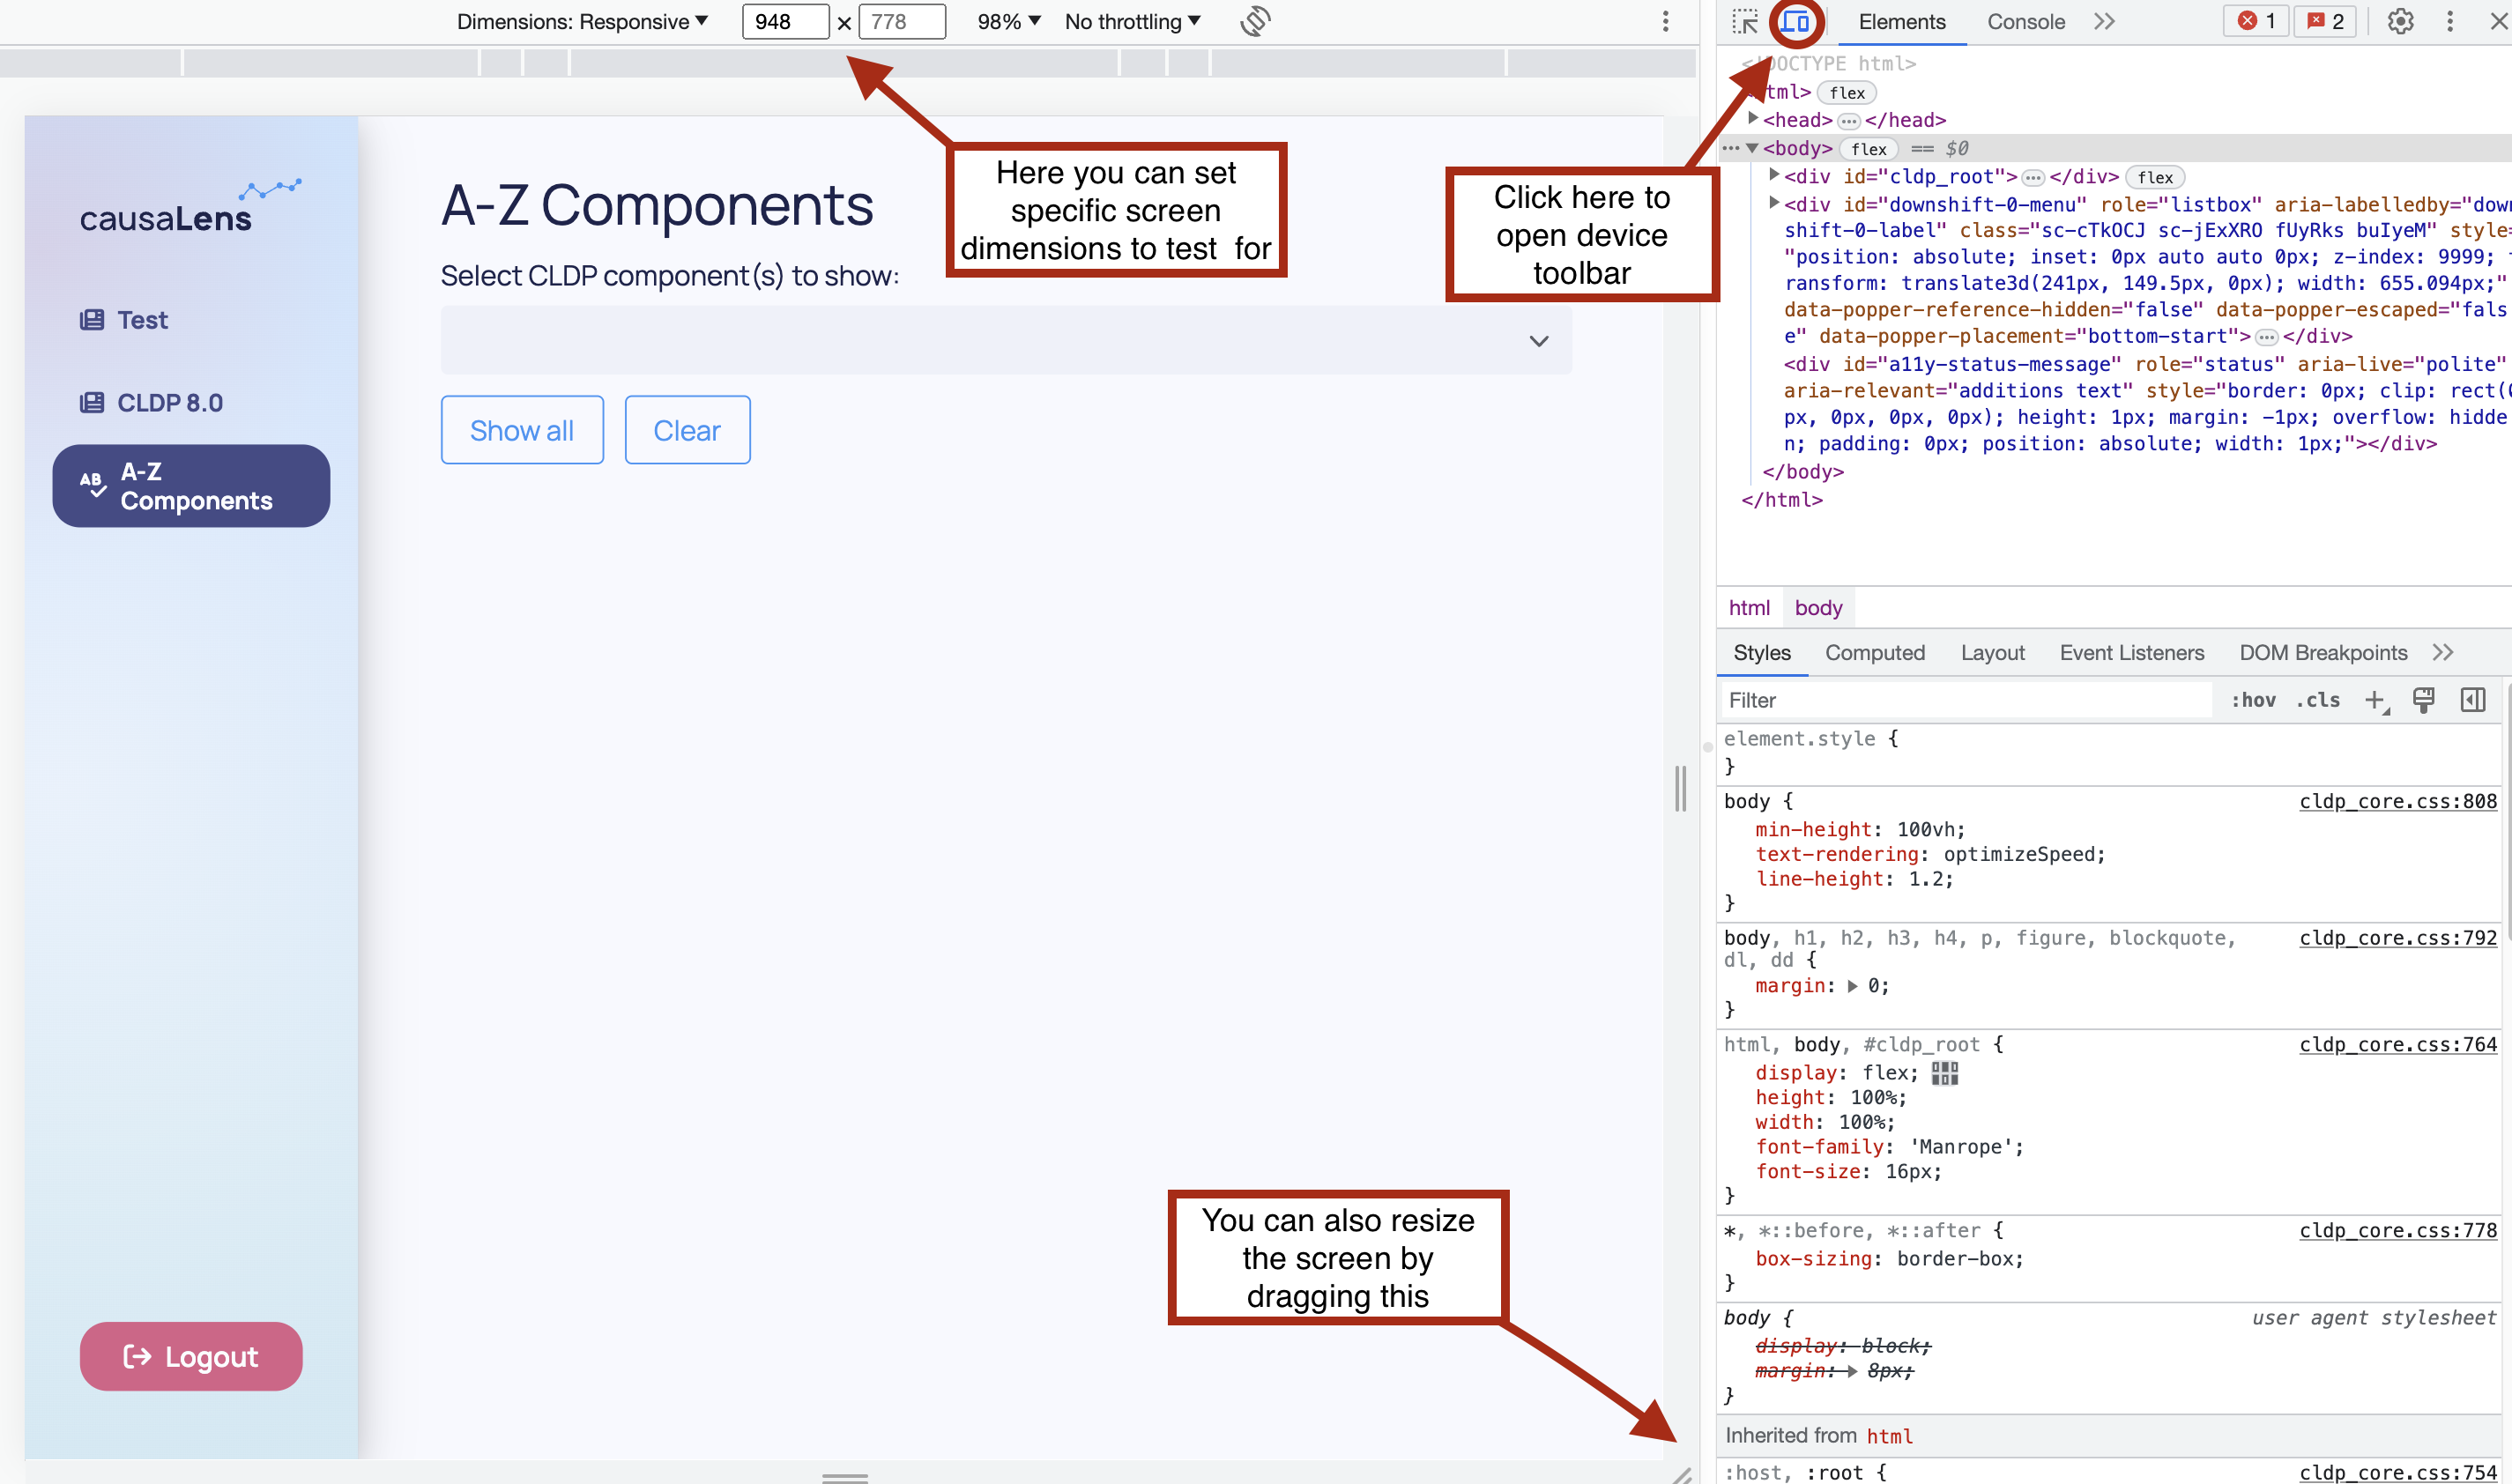
Task: Open the Dimensions: Responsive dropdown
Action: coord(582,21)
